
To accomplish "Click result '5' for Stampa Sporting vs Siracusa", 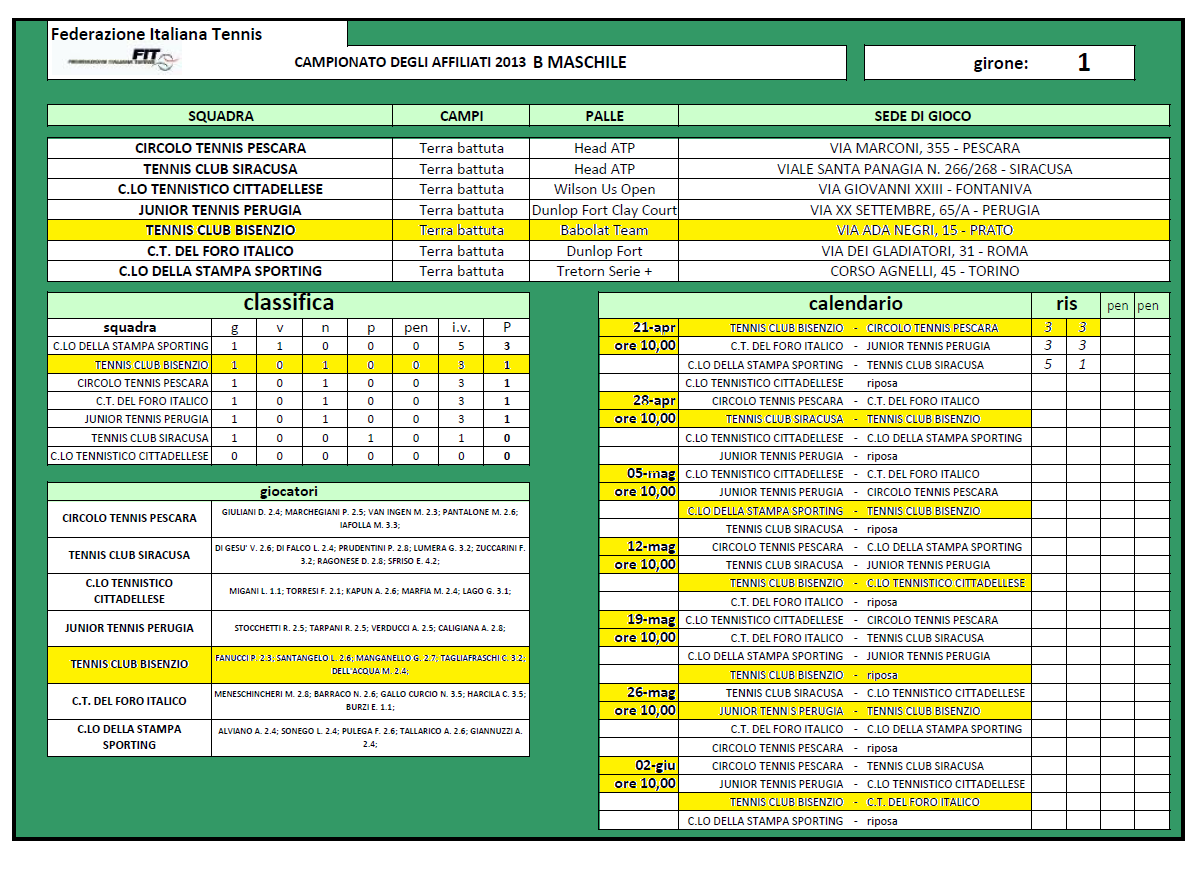I will click(x=1048, y=365).
